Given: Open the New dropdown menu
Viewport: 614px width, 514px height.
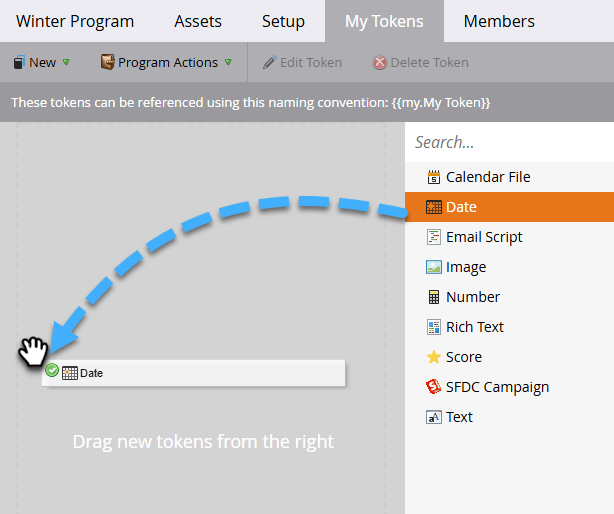Looking at the screenshot, I should coord(41,62).
